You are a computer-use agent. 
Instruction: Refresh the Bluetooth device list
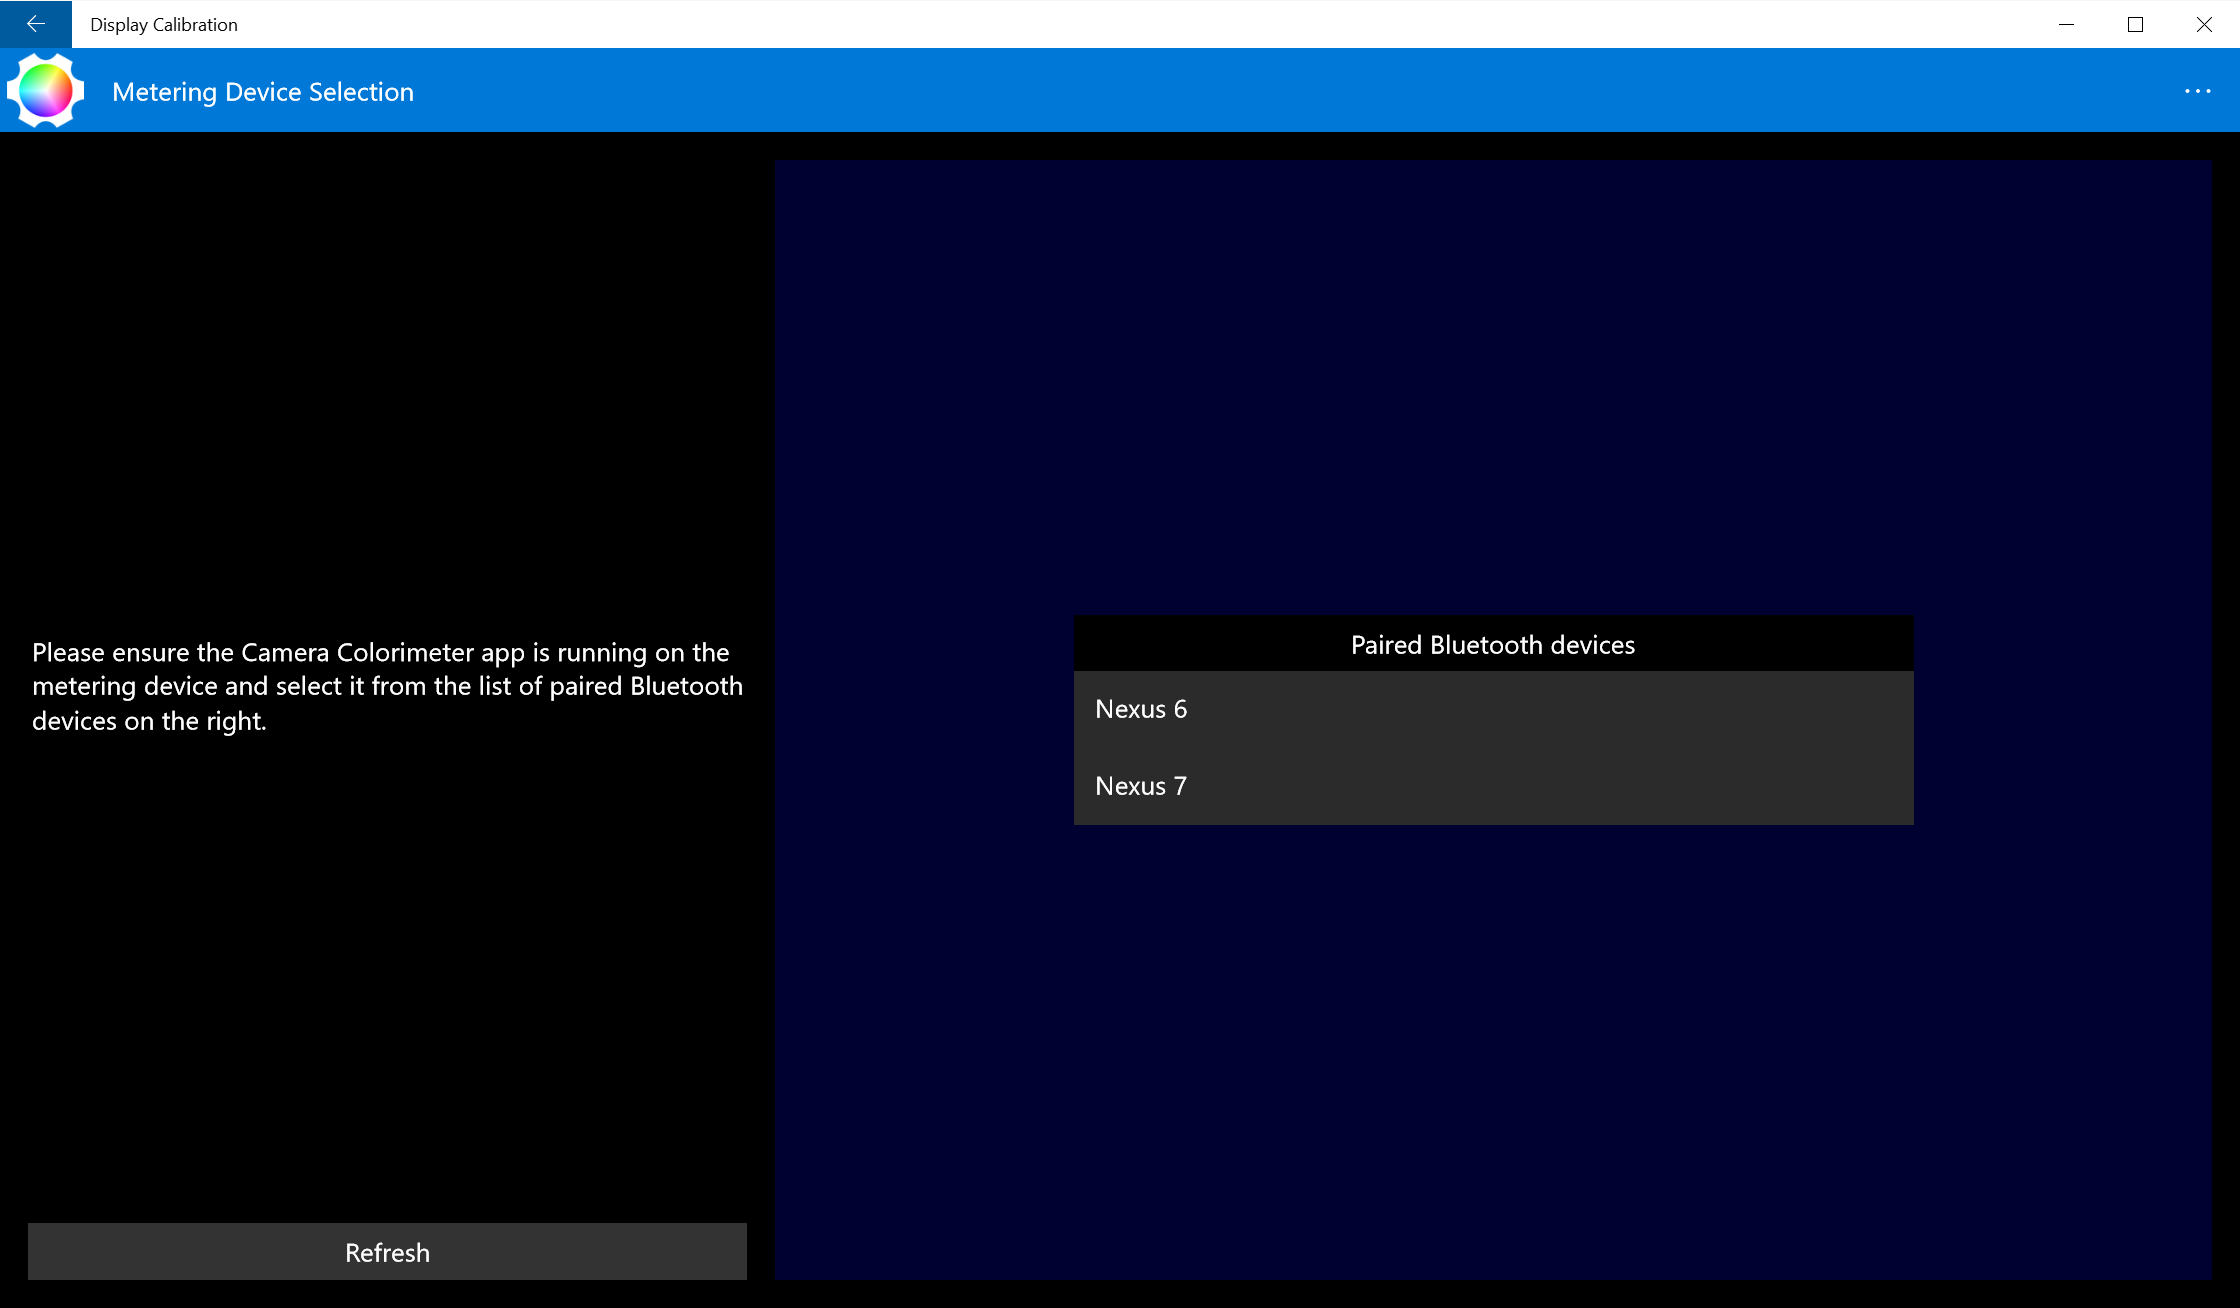coord(387,1252)
